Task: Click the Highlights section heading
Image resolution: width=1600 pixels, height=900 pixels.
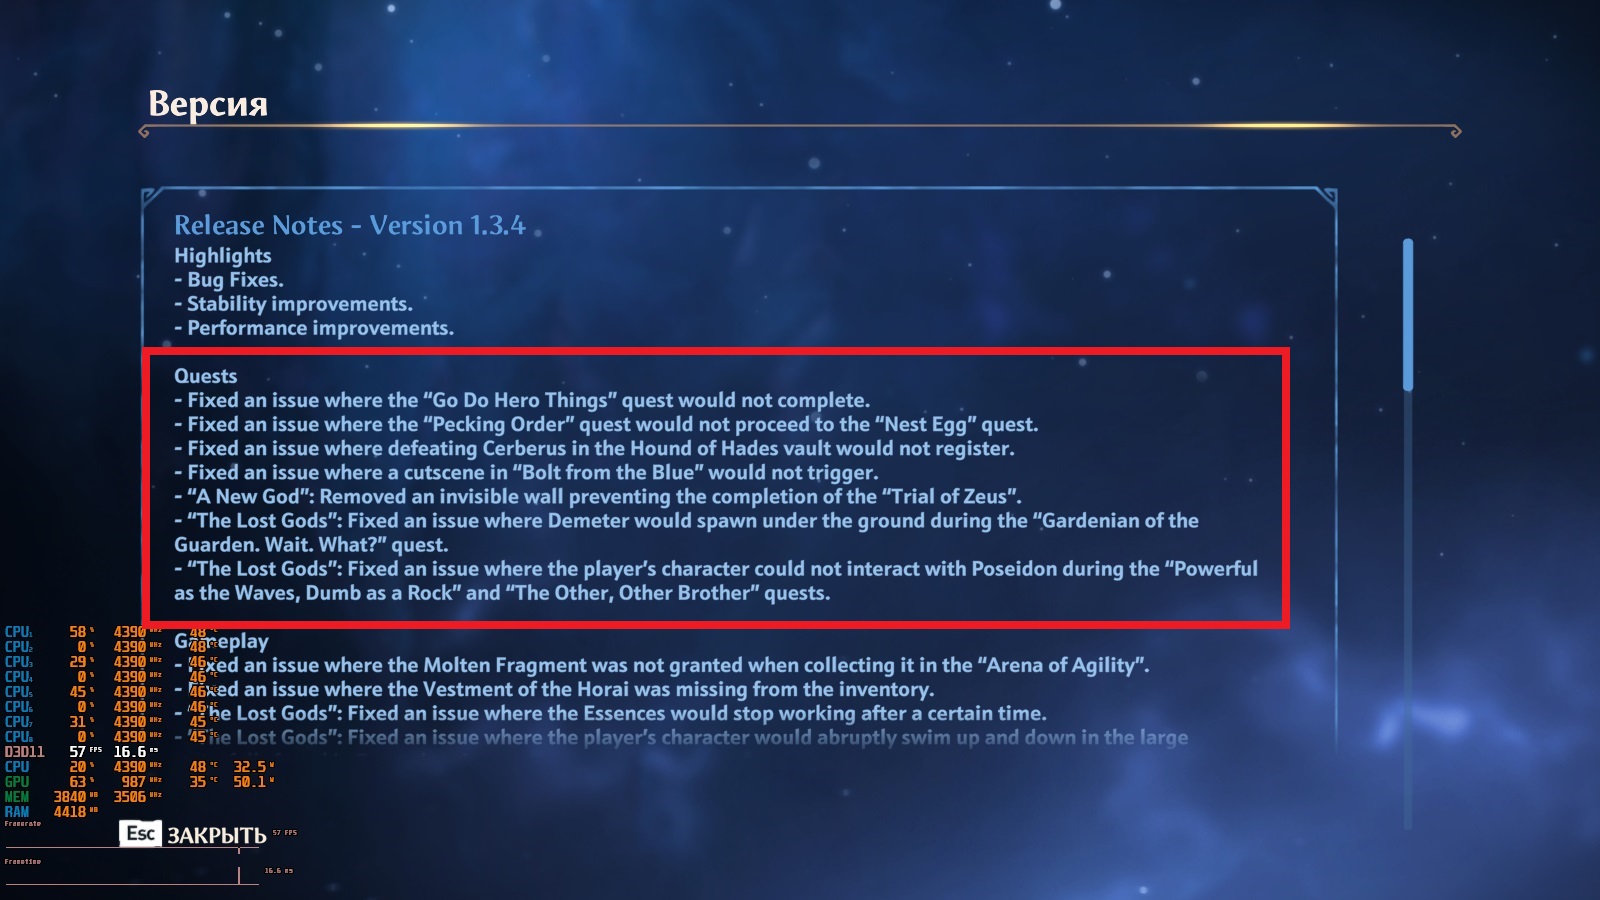Action: pyautogui.click(x=222, y=256)
